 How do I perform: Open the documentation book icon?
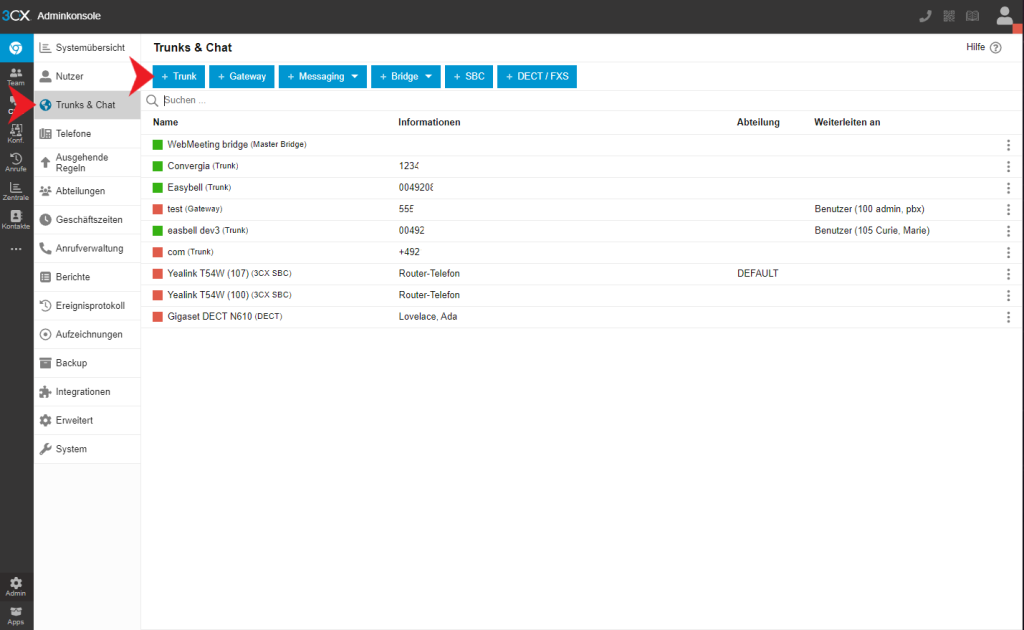click(972, 16)
